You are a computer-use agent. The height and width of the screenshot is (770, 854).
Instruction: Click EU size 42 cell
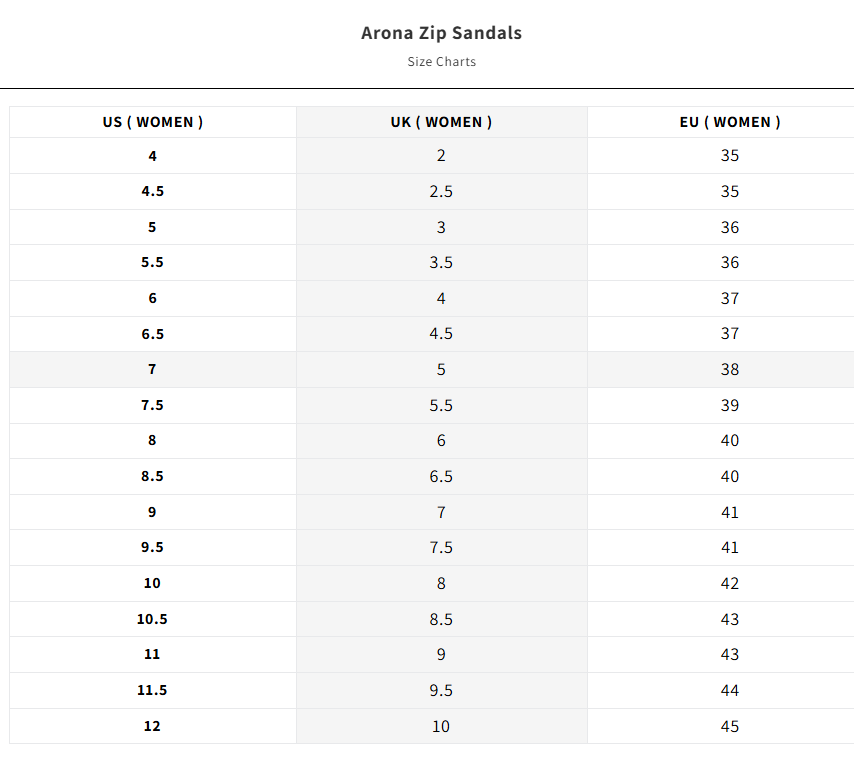pos(730,584)
